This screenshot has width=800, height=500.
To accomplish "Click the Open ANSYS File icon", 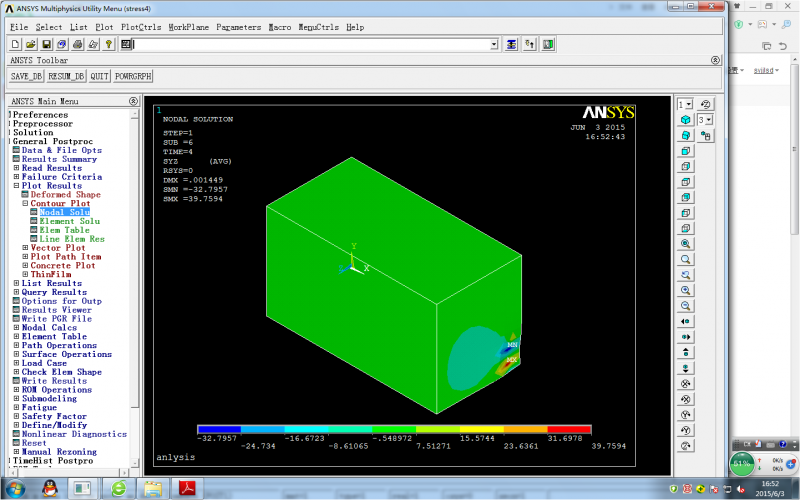I will point(31,44).
